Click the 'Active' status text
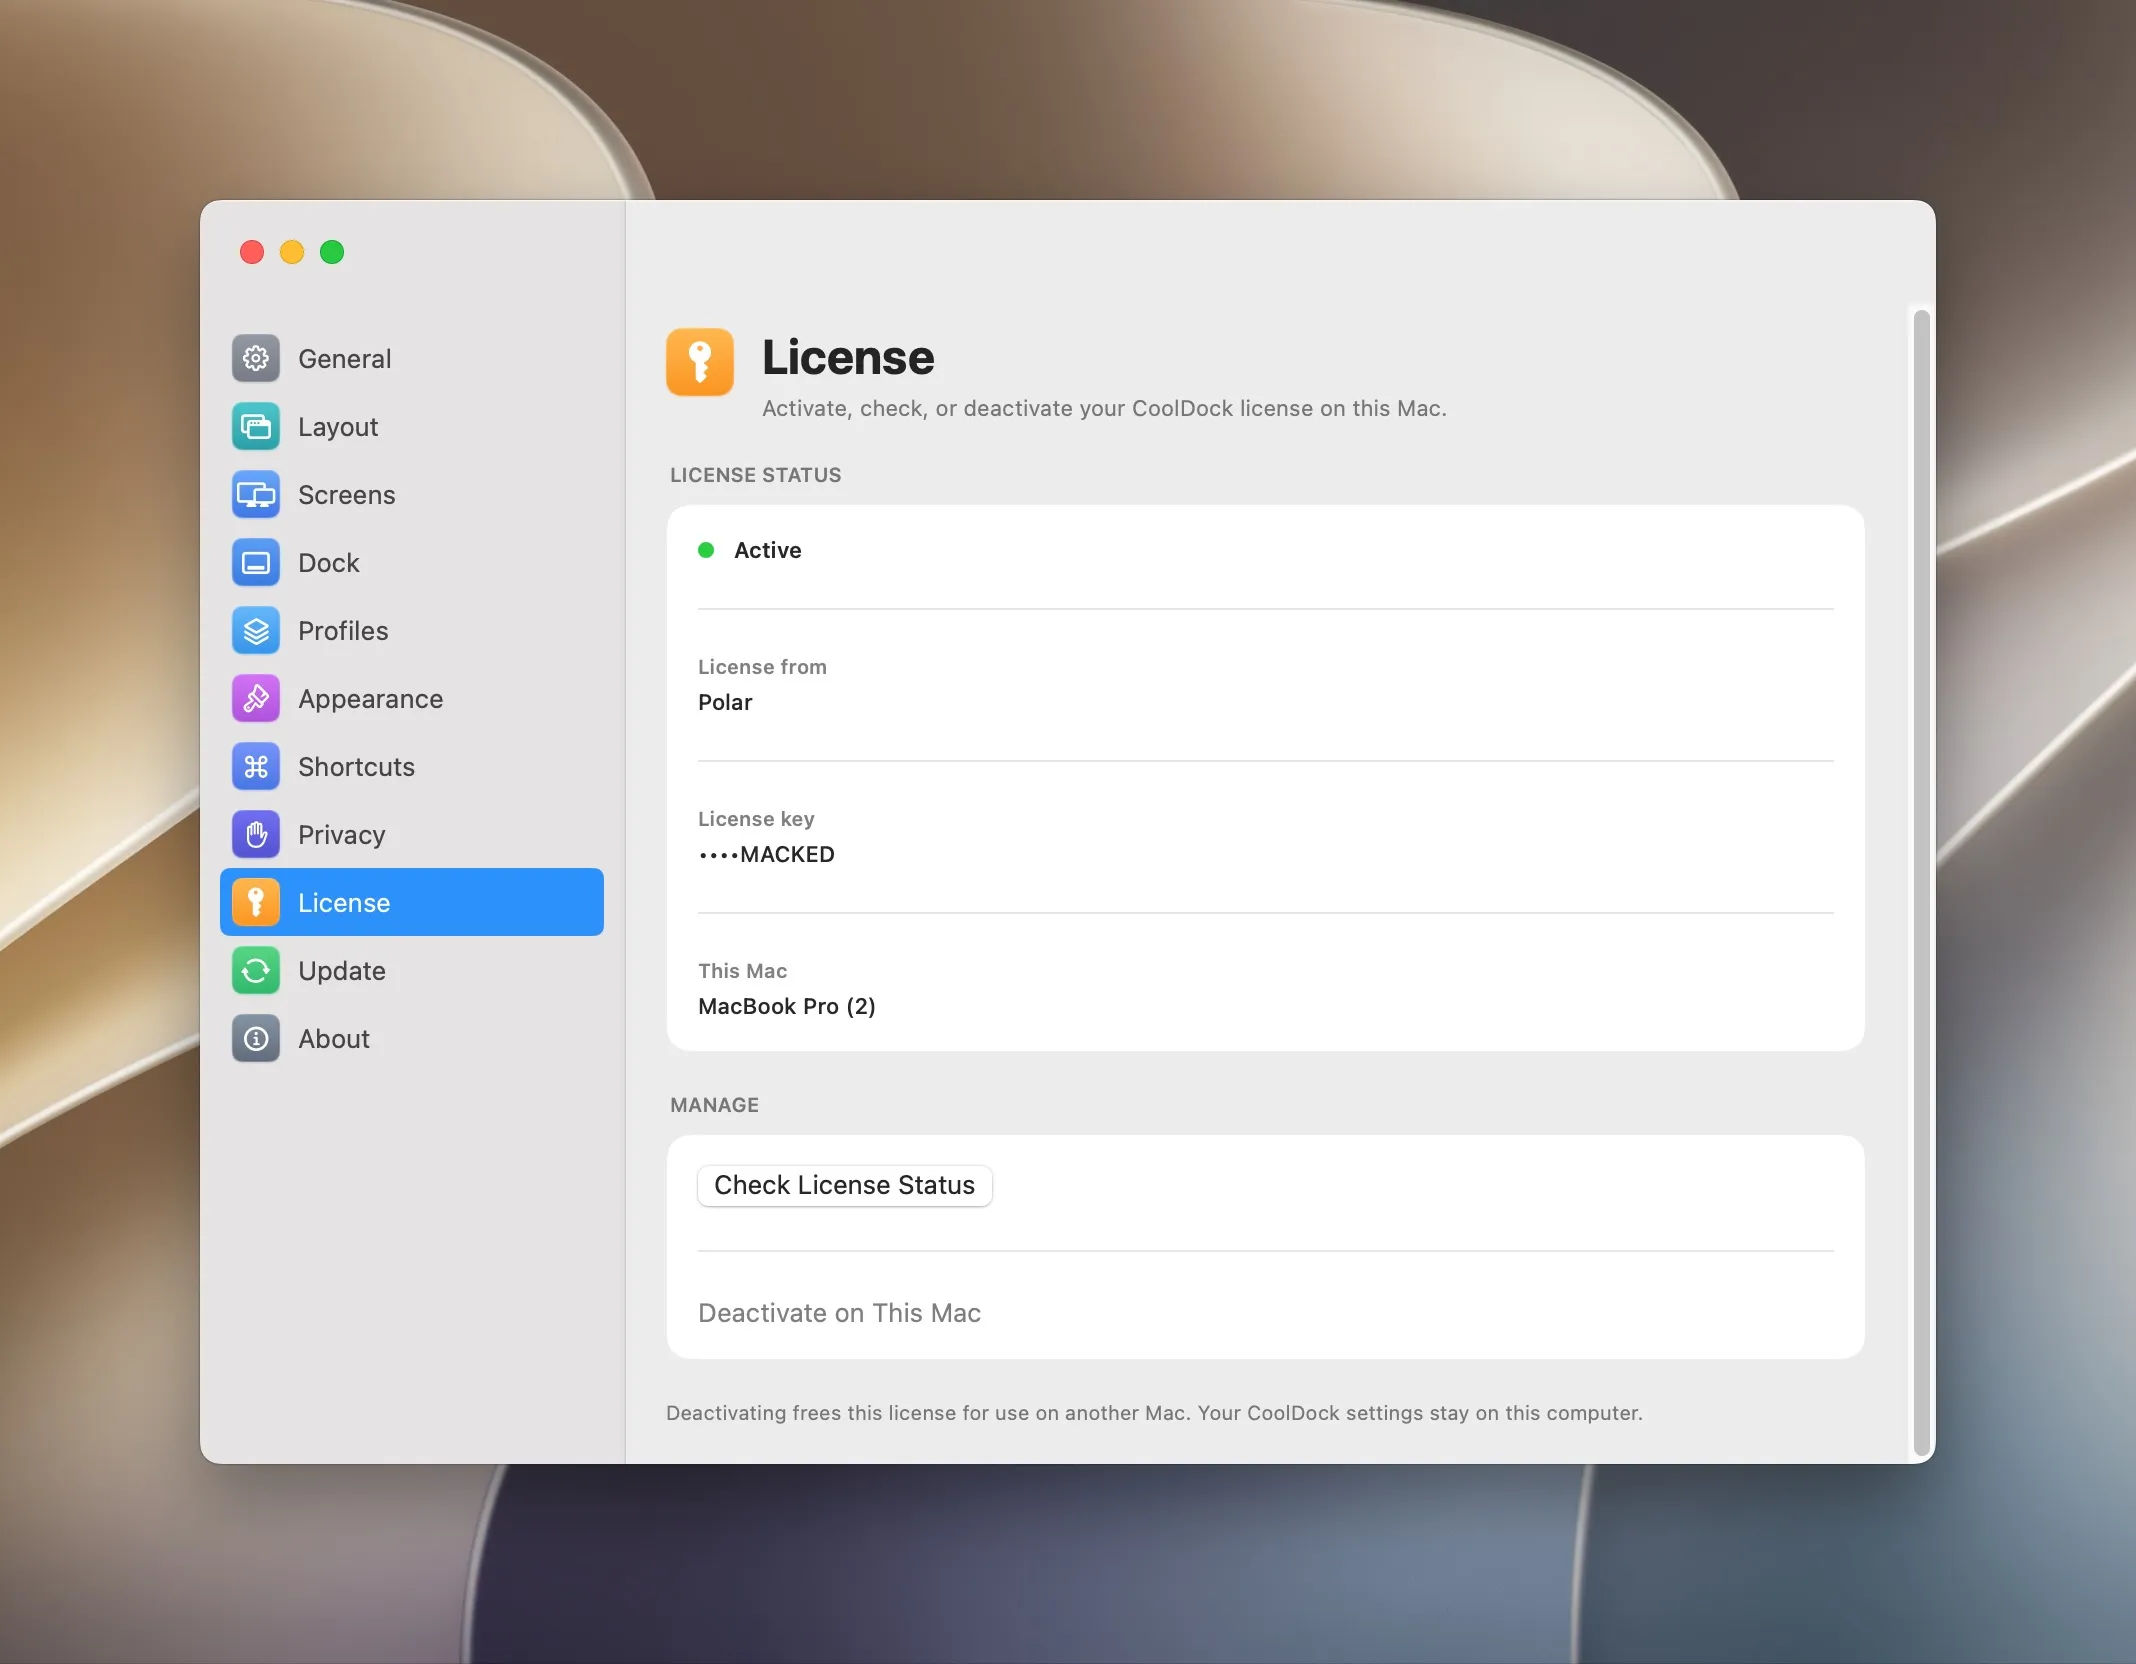This screenshot has width=2136, height=1664. click(x=767, y=550)
